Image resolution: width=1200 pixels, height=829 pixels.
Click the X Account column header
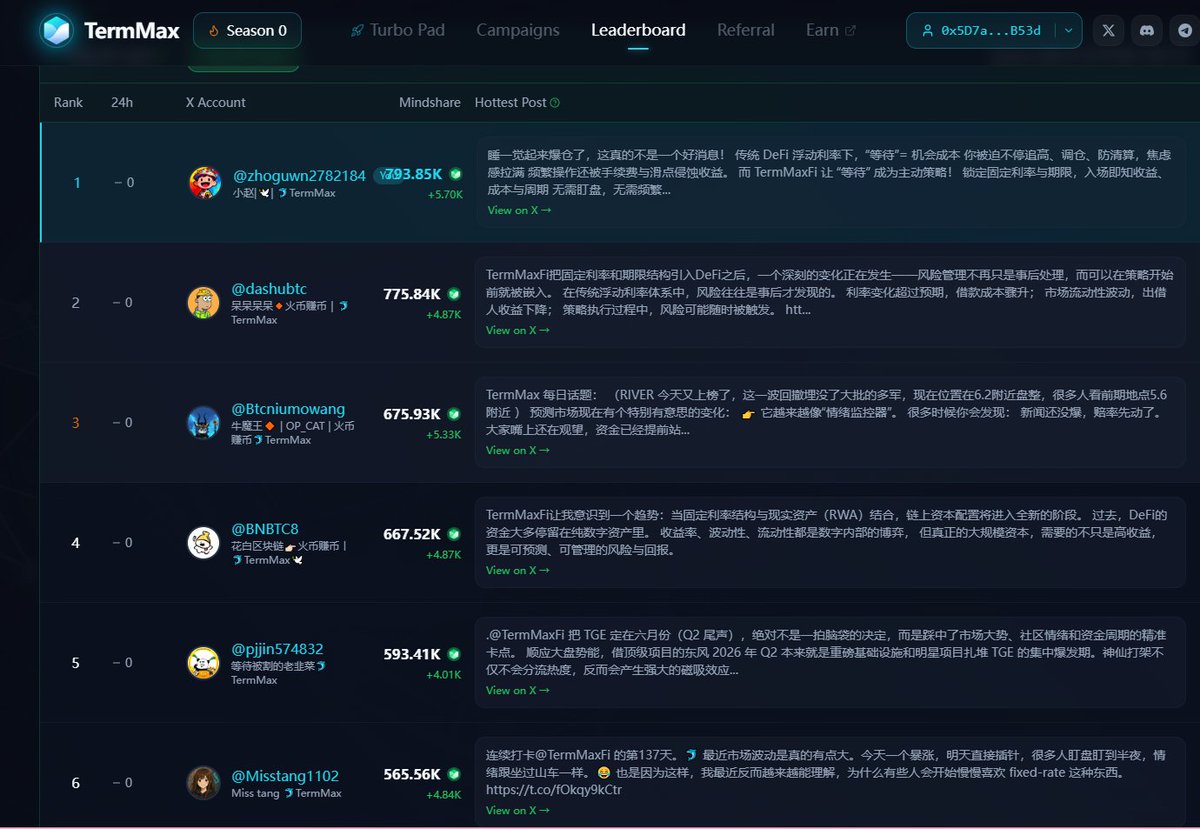coord(216,102)
